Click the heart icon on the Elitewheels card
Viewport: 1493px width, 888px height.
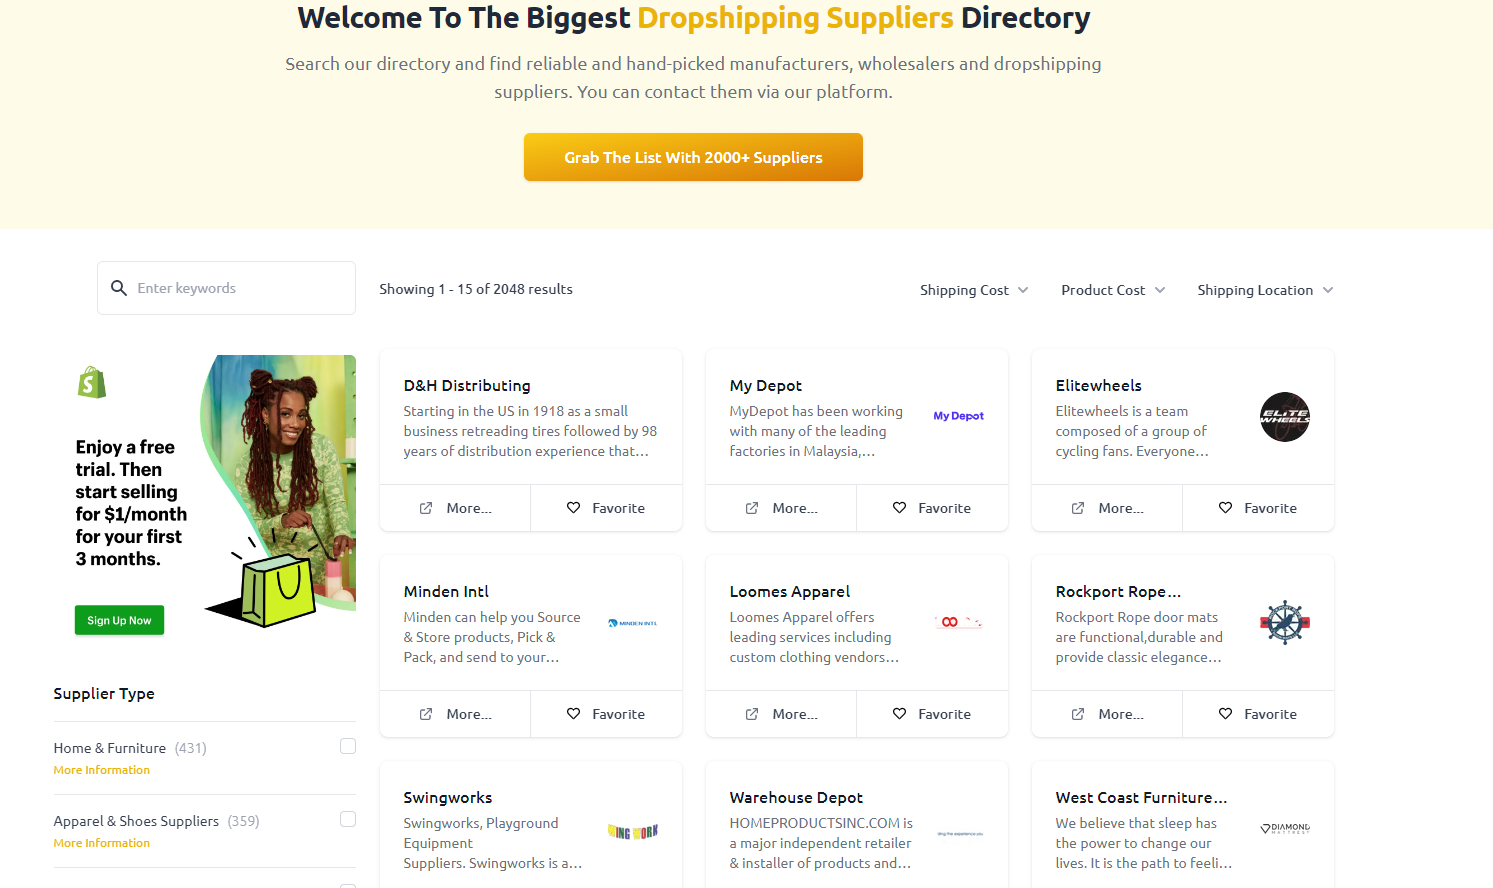point(1226,508)
